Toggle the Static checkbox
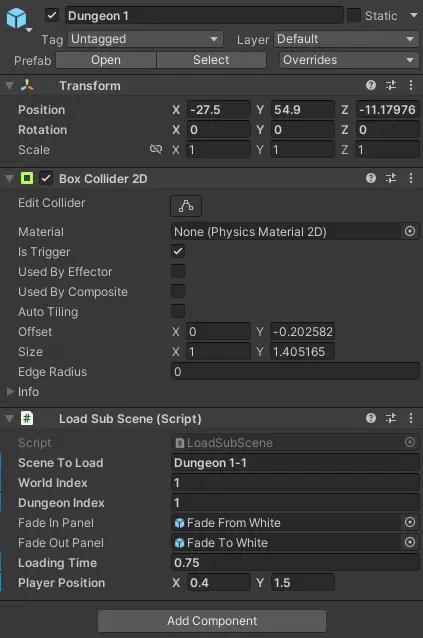423x638 pixels. tap(353, 15)
